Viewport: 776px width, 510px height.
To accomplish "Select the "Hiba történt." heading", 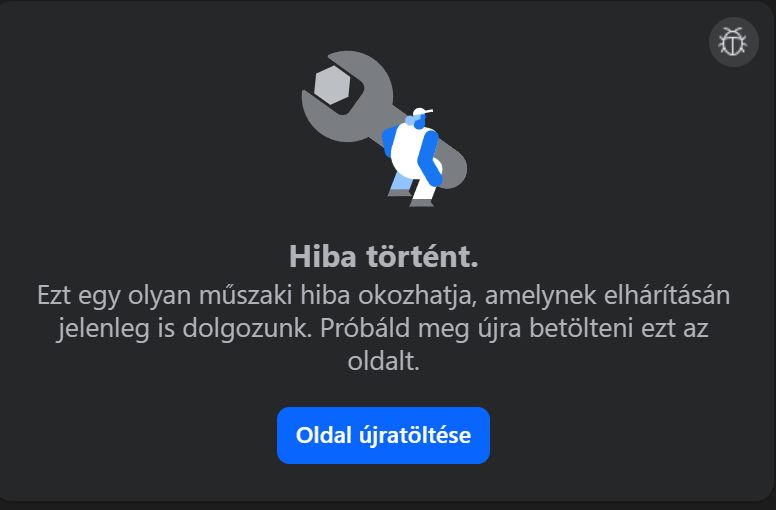I will coord(384,256).
